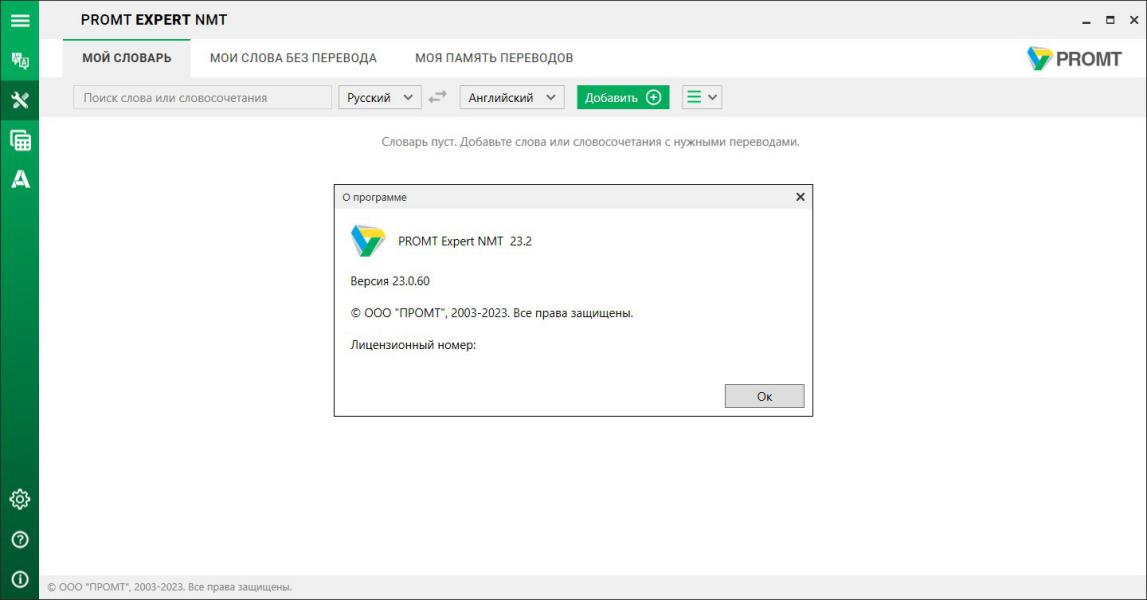
Task: Click the dialog copyright line
Action: [x=492, y=313]
